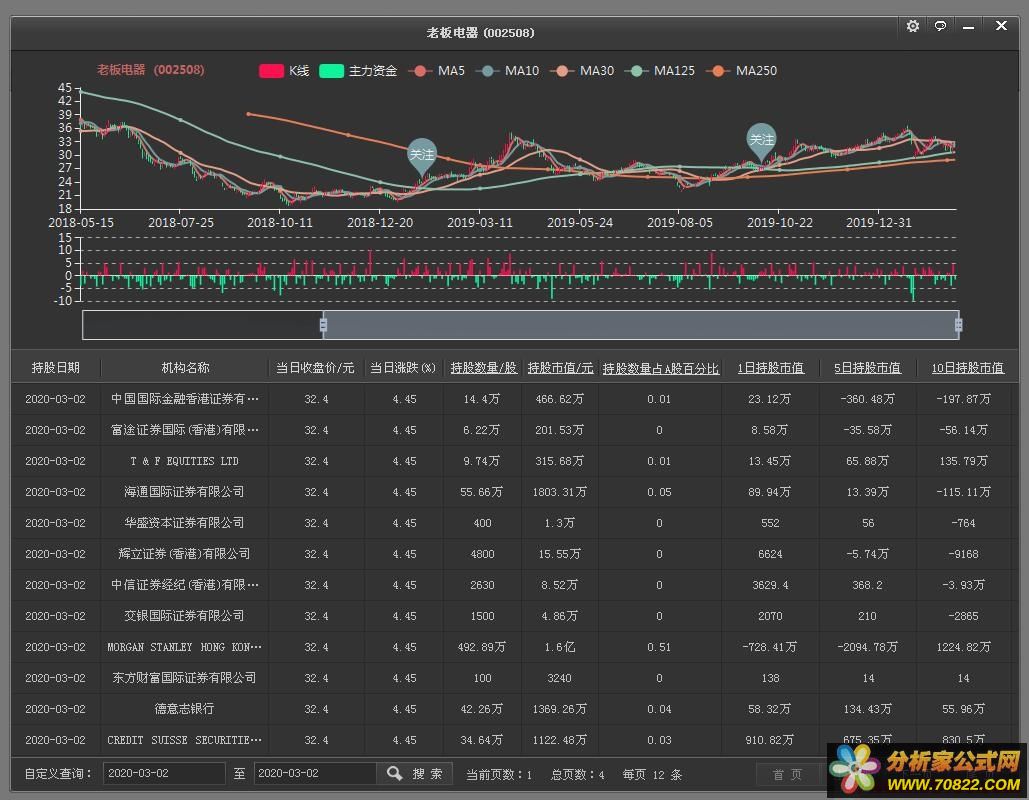Viewport: 1029px width, 800px height.
Task: Click the 当日涨跌(%) column header
Action: [403, 368]
